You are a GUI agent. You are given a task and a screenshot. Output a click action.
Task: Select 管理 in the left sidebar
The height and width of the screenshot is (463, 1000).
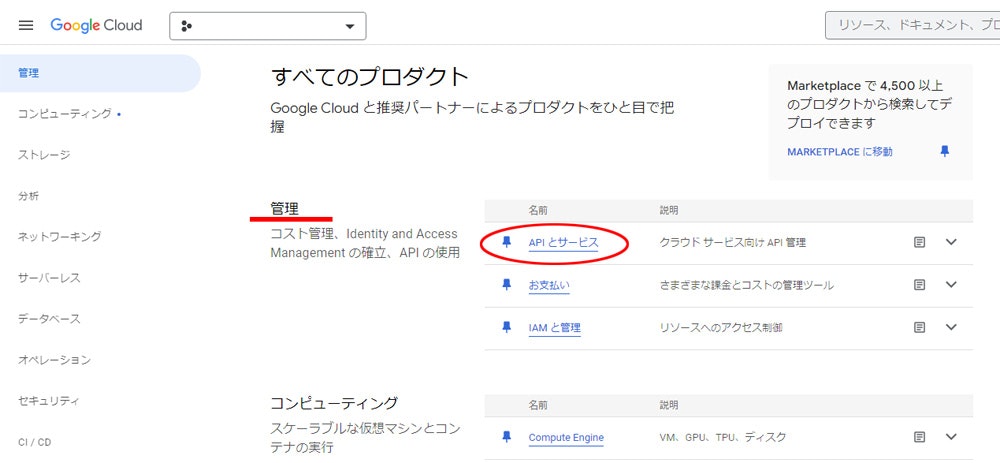tap(100, 73)
